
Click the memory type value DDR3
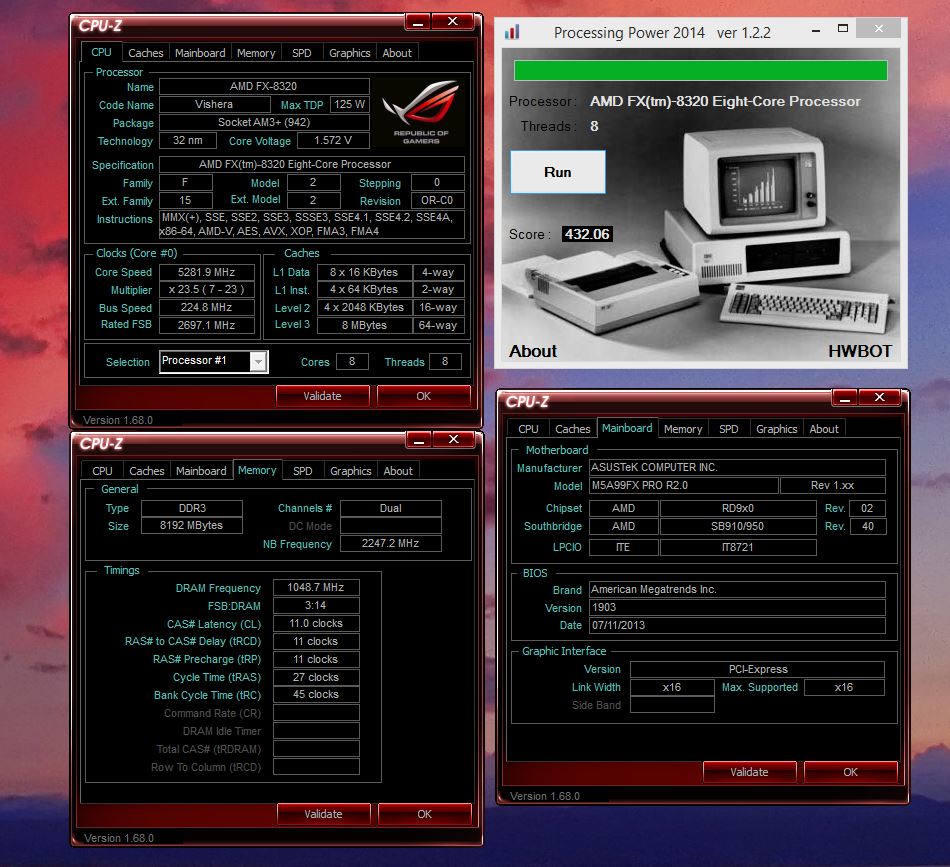pyautogui.click(x=192, y=508)
